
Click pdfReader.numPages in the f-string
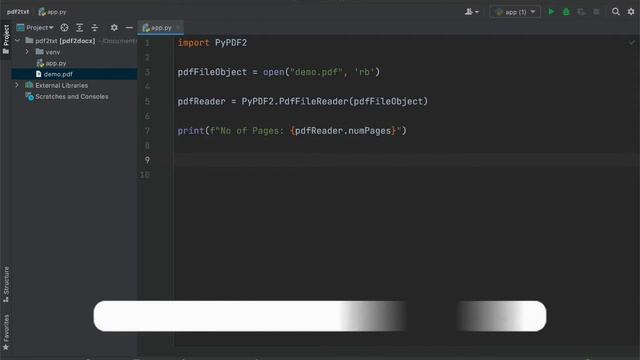point(343,131)
